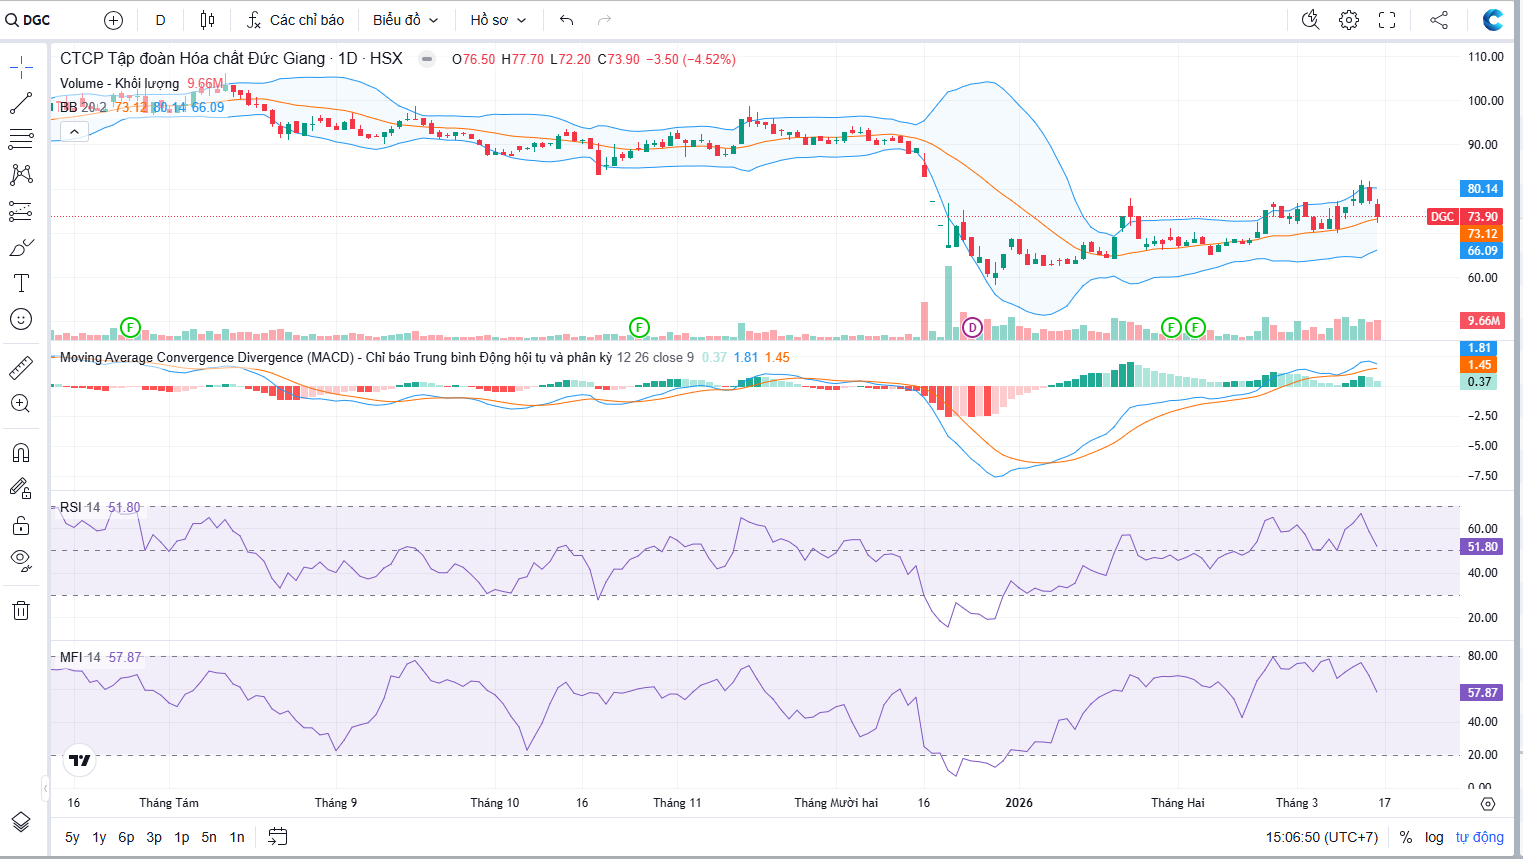Image resolution: width=1523 pixels, height=859 pixels.
Task: Toggle lock all drawings
Action: tap(21, 525)
